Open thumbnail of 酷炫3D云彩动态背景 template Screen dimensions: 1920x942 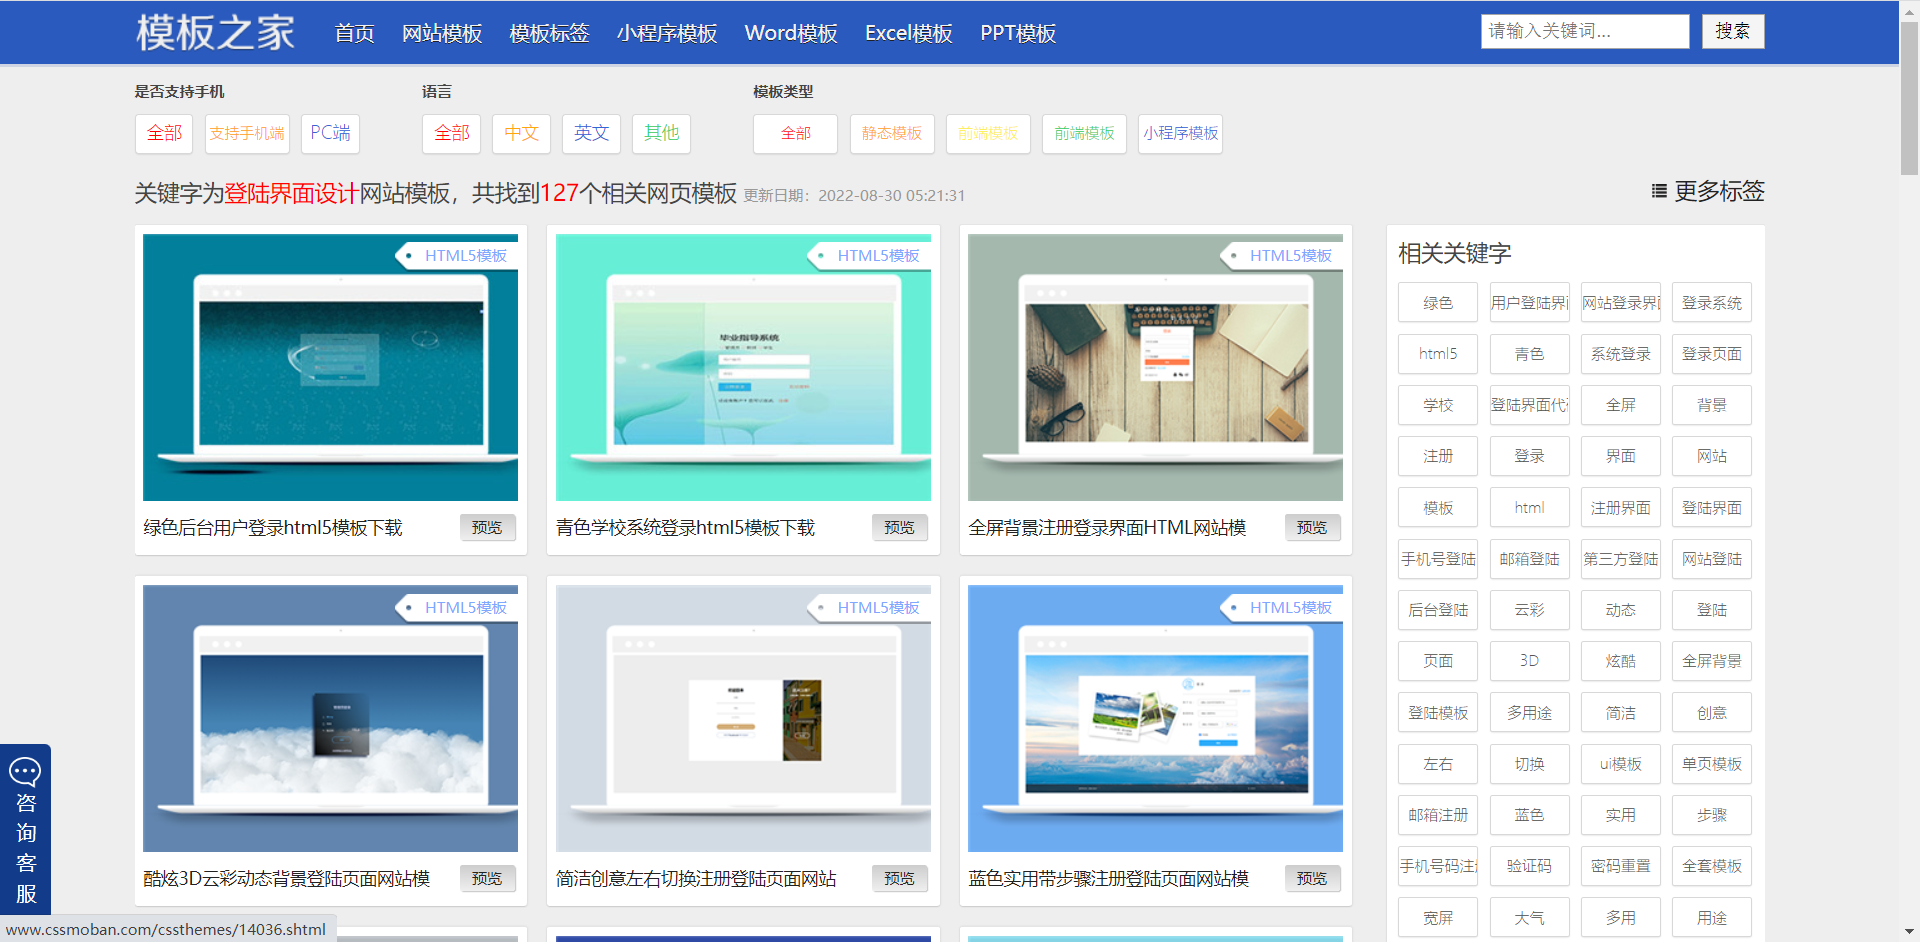tap(330, 718)
